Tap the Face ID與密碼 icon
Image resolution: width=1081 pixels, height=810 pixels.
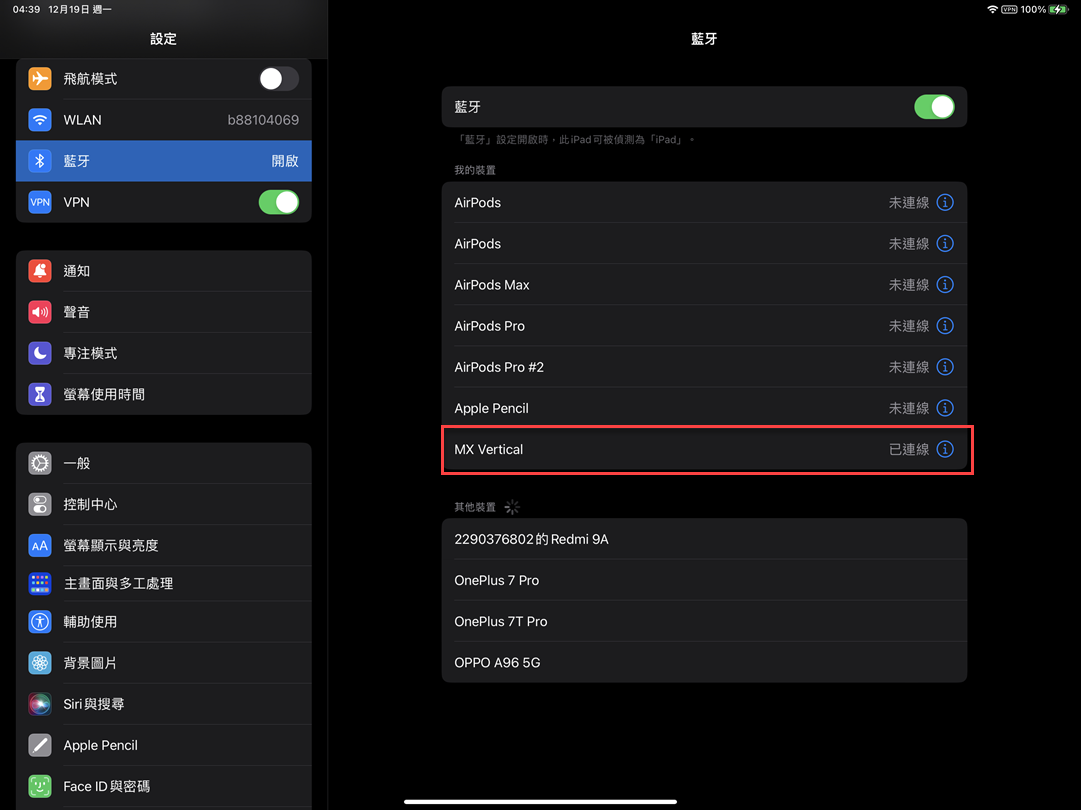(40, 787)
